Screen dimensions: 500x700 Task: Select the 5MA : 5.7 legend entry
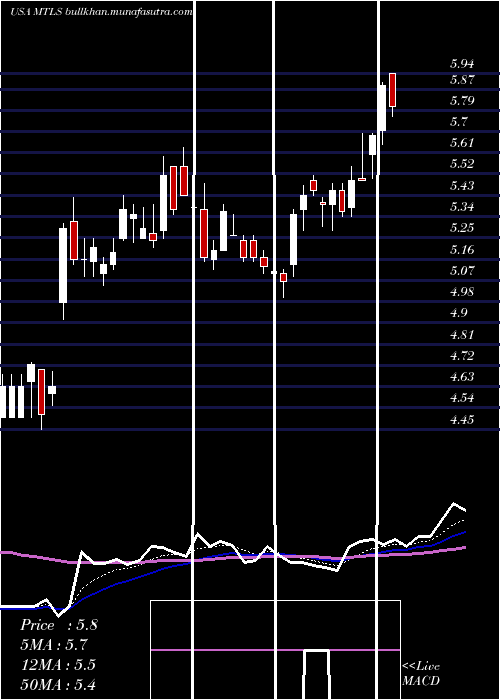pyautogui.click(x=54, y=645)
